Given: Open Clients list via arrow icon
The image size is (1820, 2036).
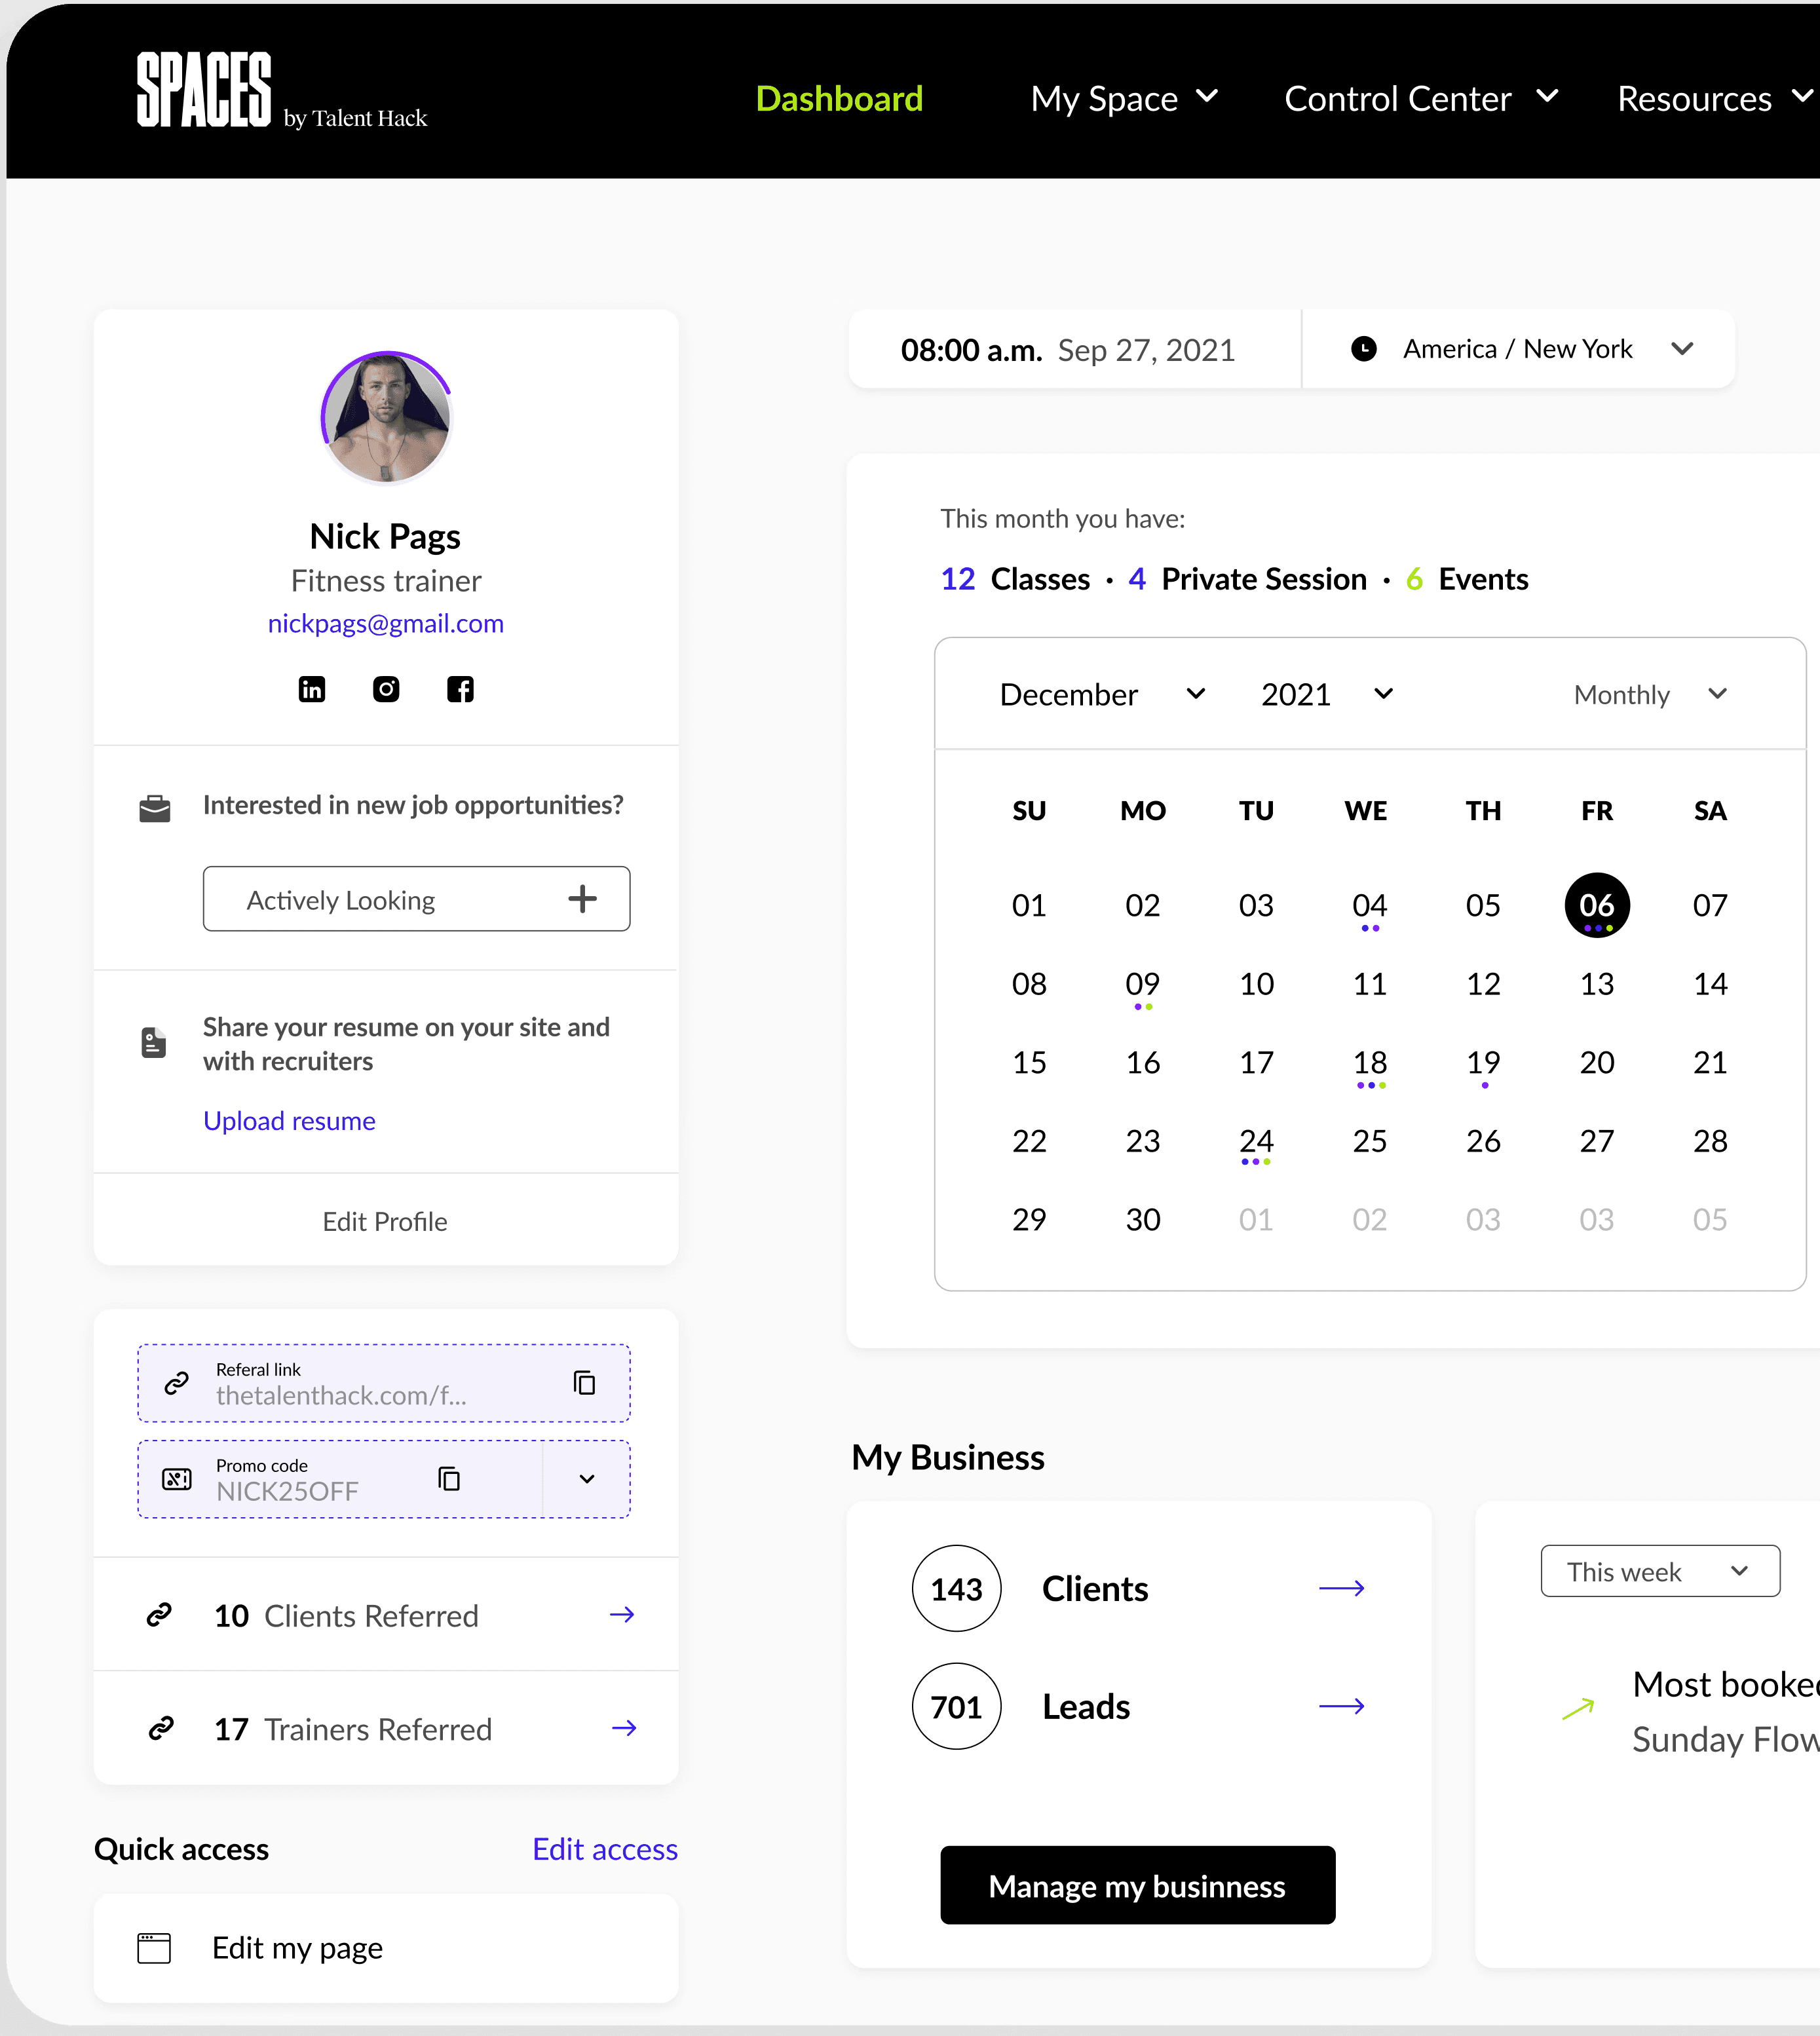Looking at the screenshot, I should point(1341,1588).
